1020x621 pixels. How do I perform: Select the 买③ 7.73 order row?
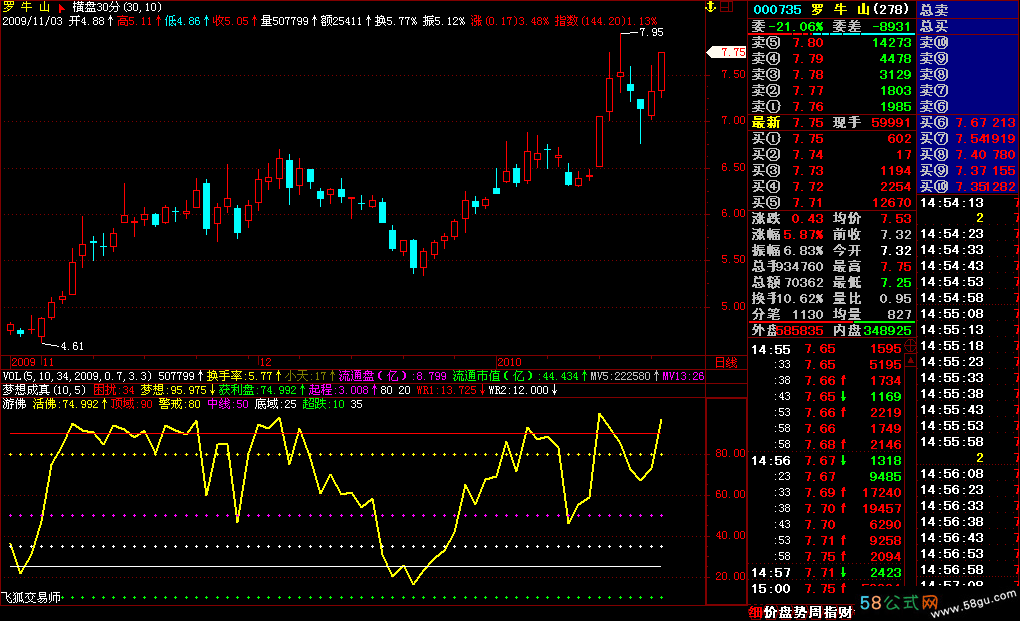point(832,170)
